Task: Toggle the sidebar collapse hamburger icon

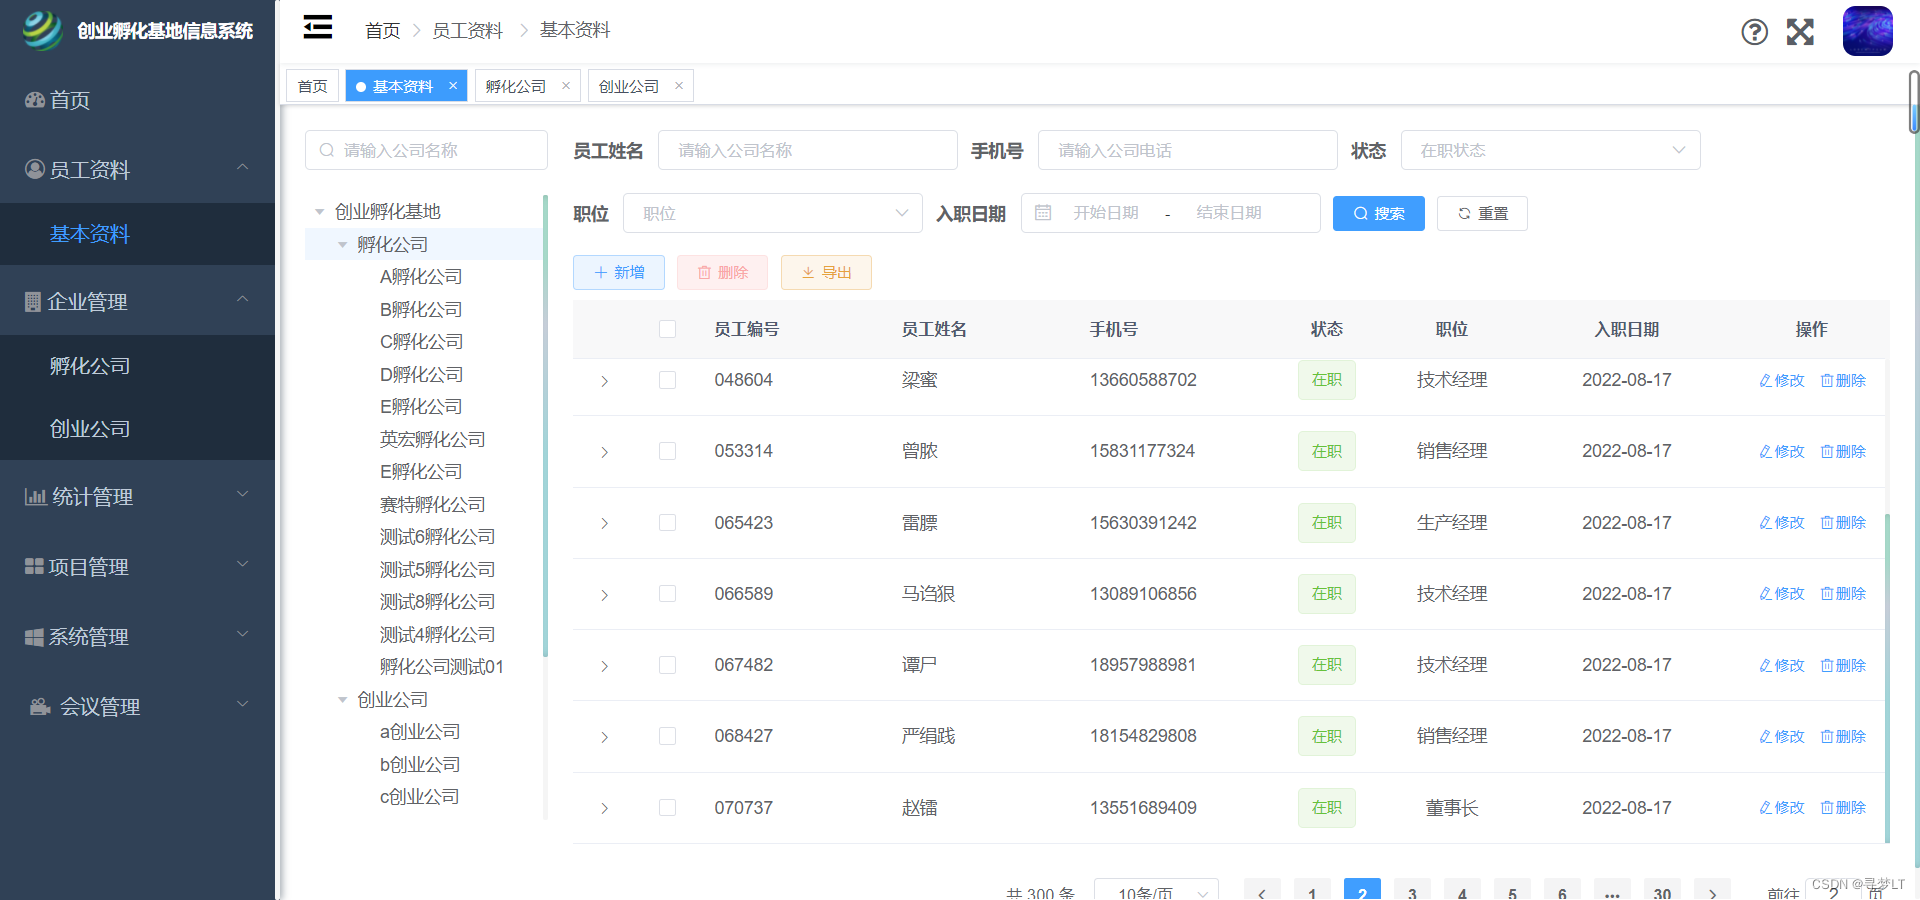Action: pos(318,27)
